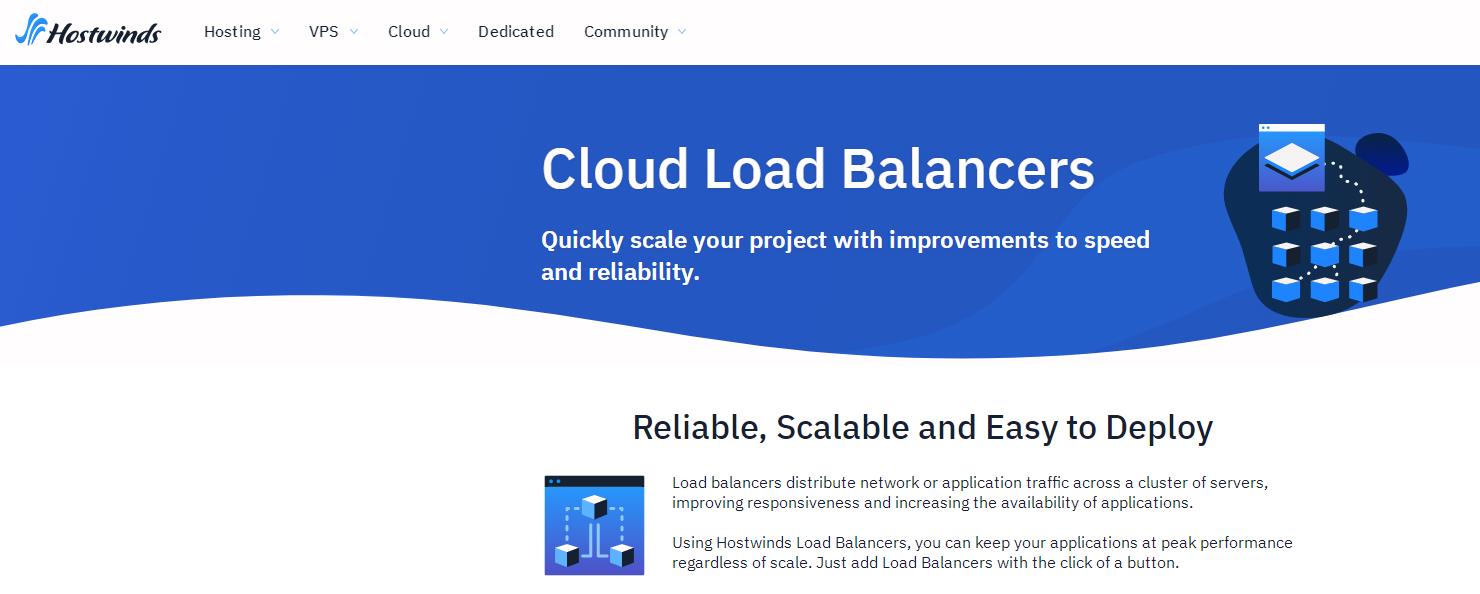The width and height of the screenshot is (1480, 594).
Task: Open the Cloud menu
Action: pos(409,32)
